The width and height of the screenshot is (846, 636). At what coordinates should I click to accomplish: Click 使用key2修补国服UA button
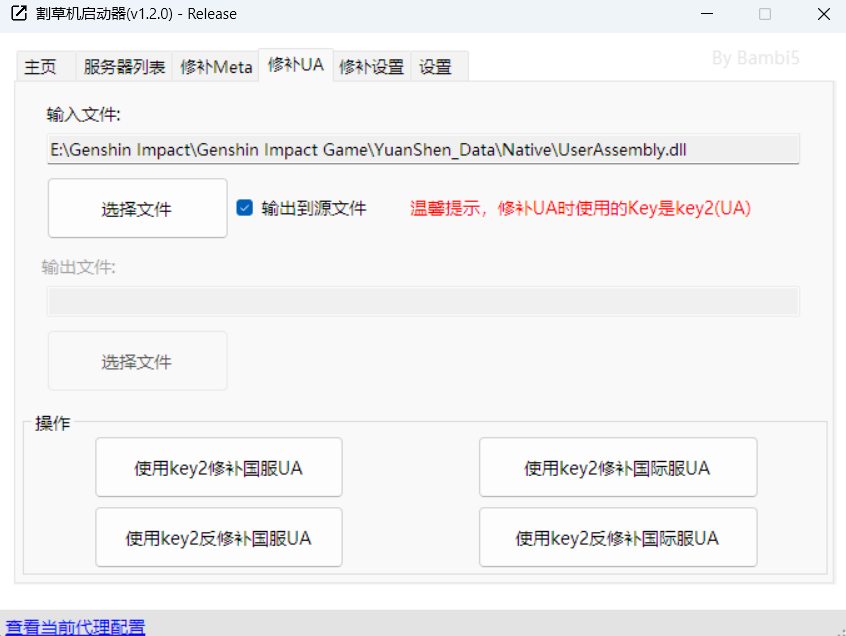point(219,467)
